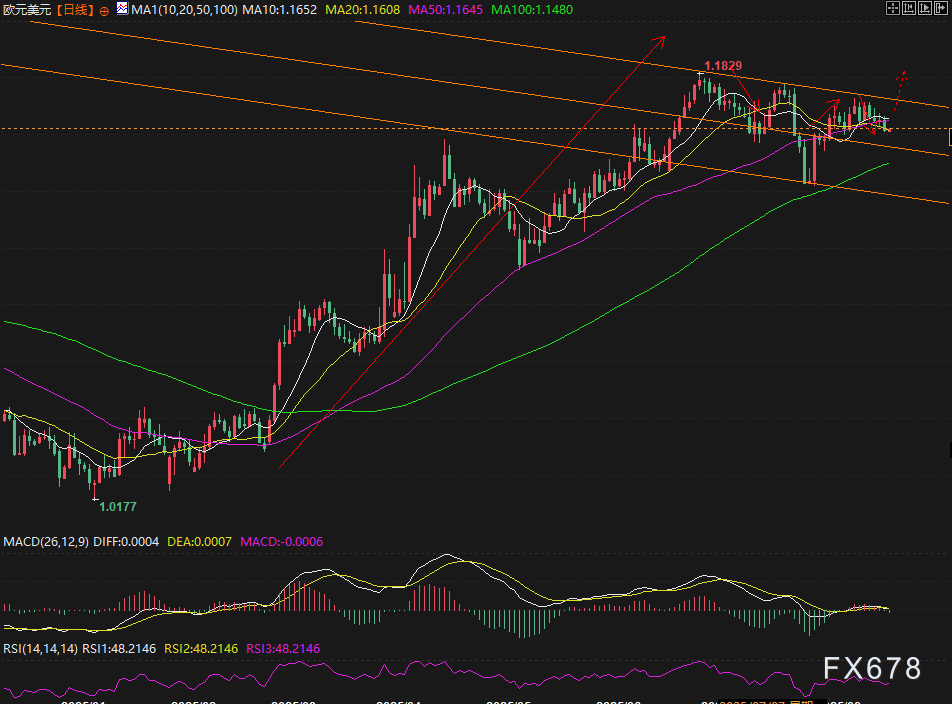The width and height of the screenshot is (952, 704).
Task: Open MA1(10,20,50,100) indicator settings
Action: coord(184,9)
